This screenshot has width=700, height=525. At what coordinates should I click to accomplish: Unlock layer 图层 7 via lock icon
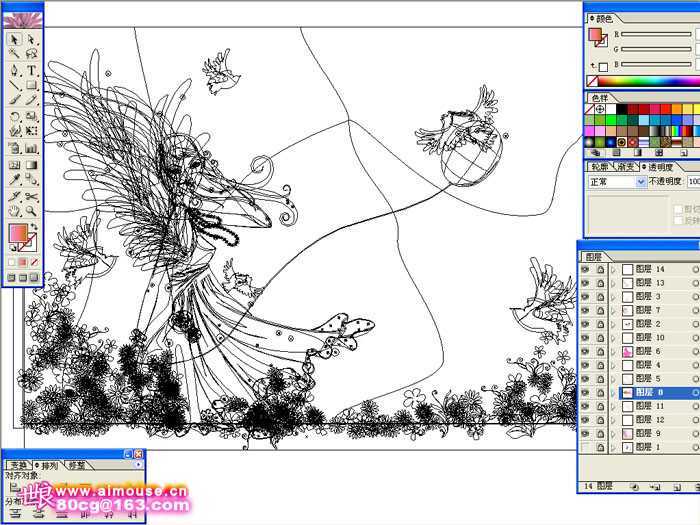(600, 310)
